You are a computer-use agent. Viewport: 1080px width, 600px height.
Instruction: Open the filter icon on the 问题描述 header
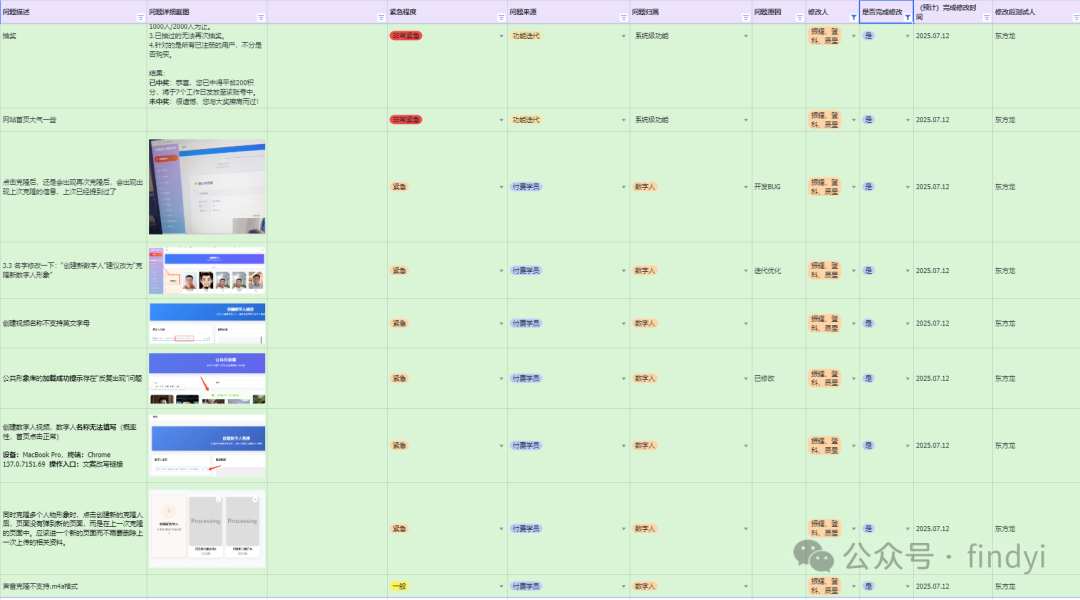[x=141, y=18]
